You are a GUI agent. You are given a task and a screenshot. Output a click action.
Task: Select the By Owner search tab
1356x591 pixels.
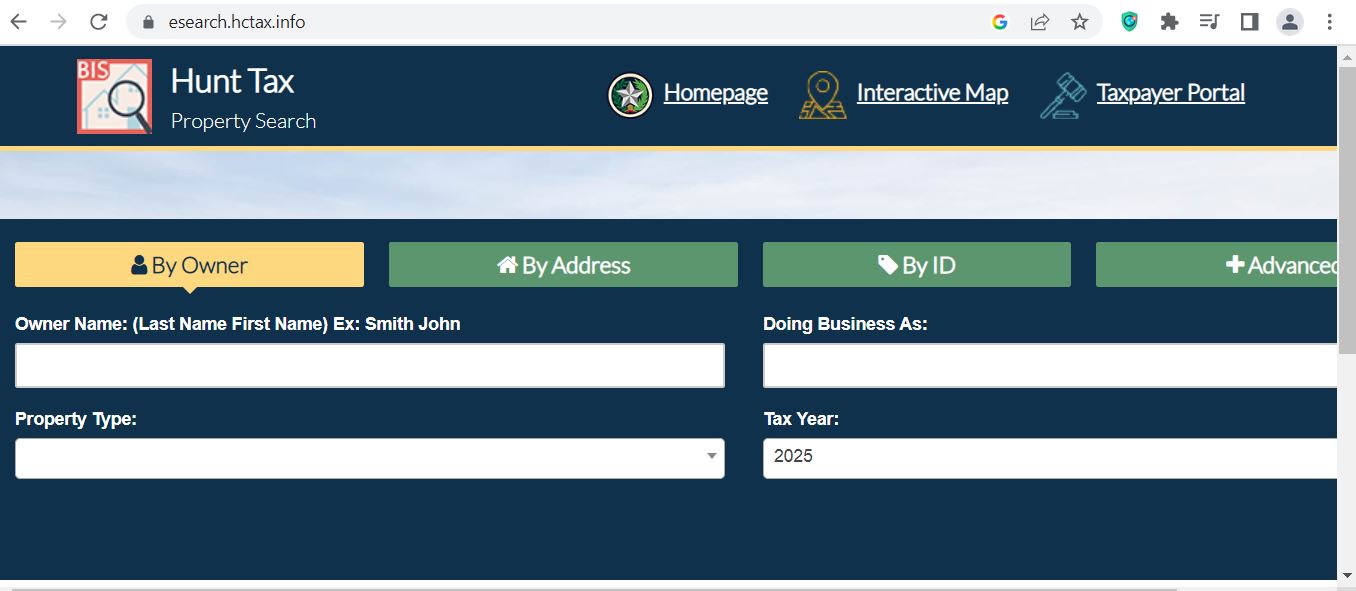189,265
